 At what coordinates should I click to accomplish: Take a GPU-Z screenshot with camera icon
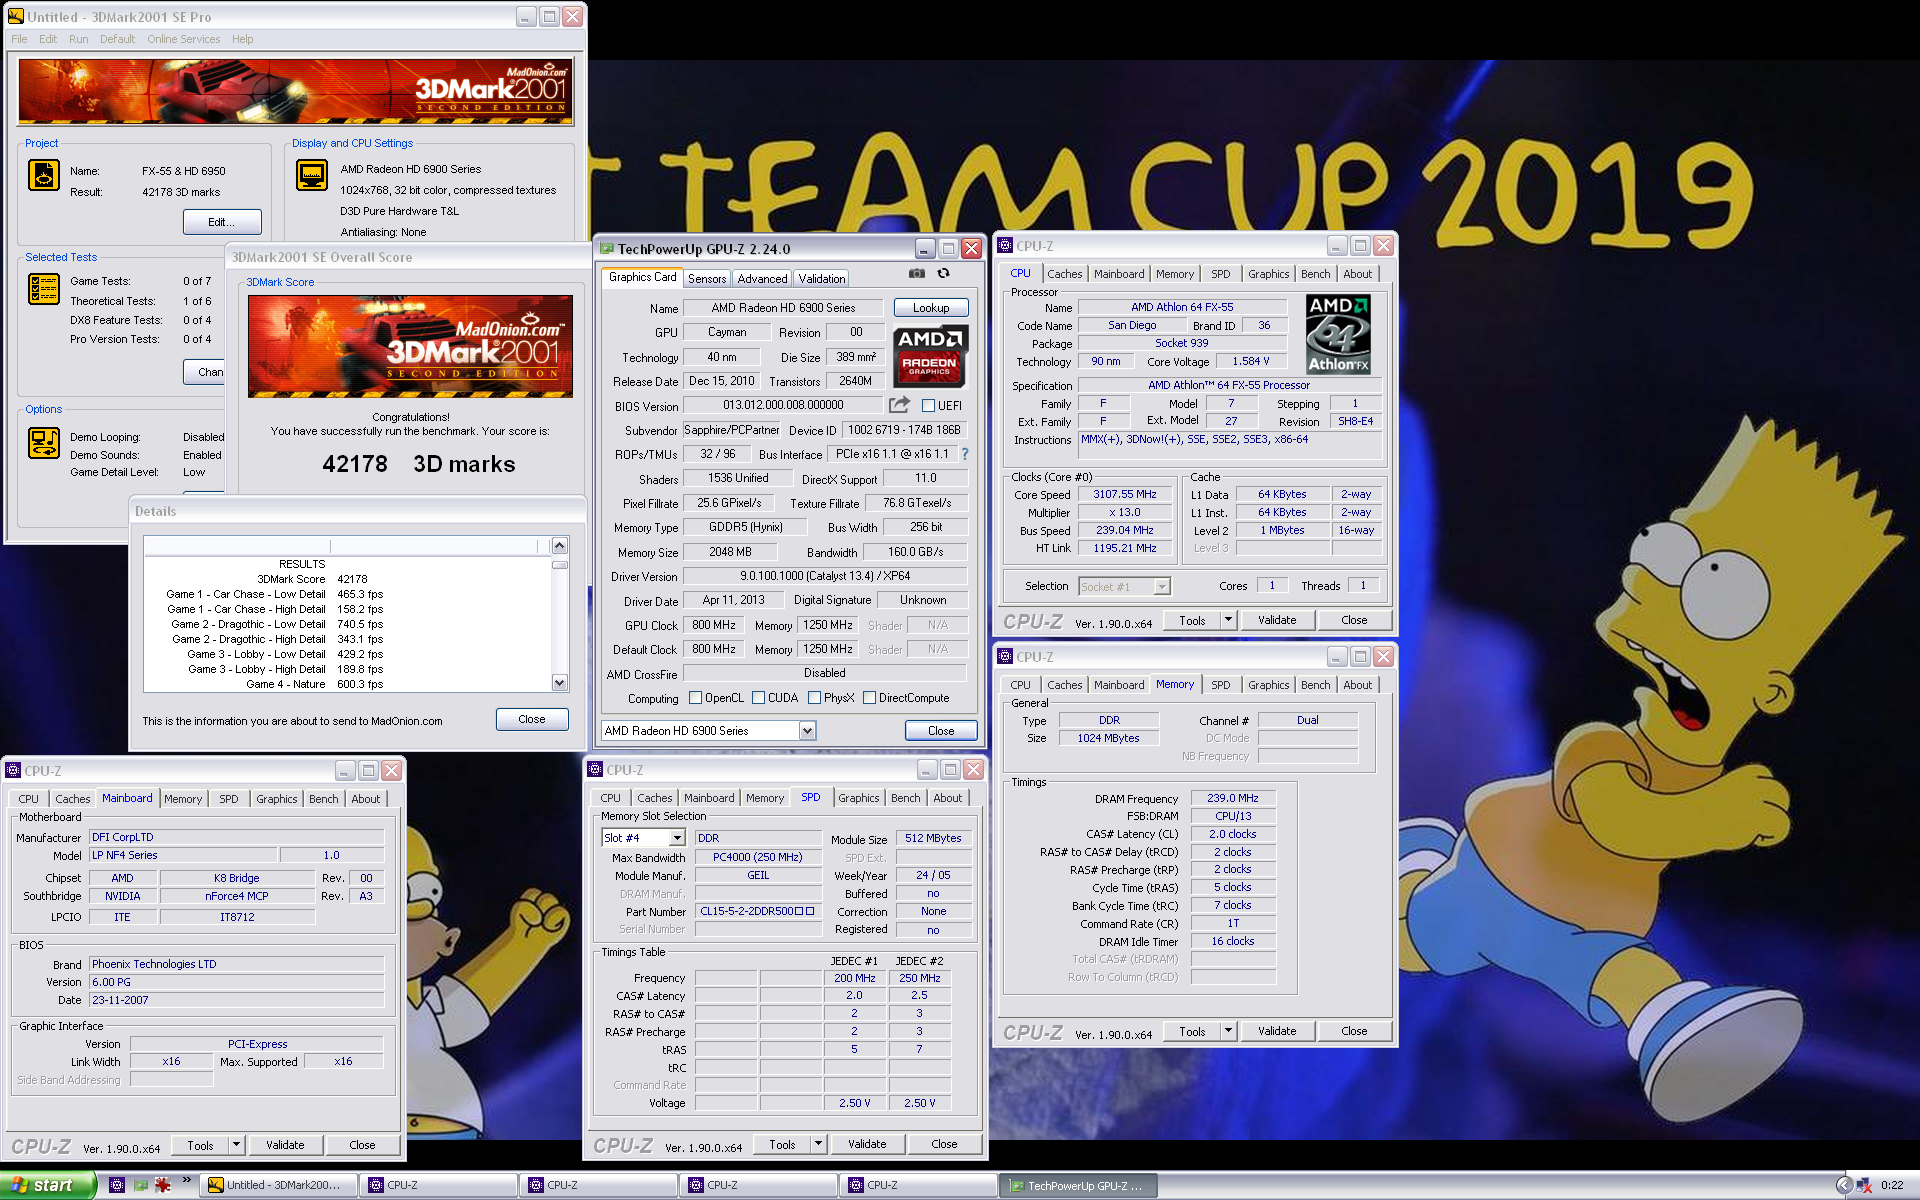coord(916,273)
